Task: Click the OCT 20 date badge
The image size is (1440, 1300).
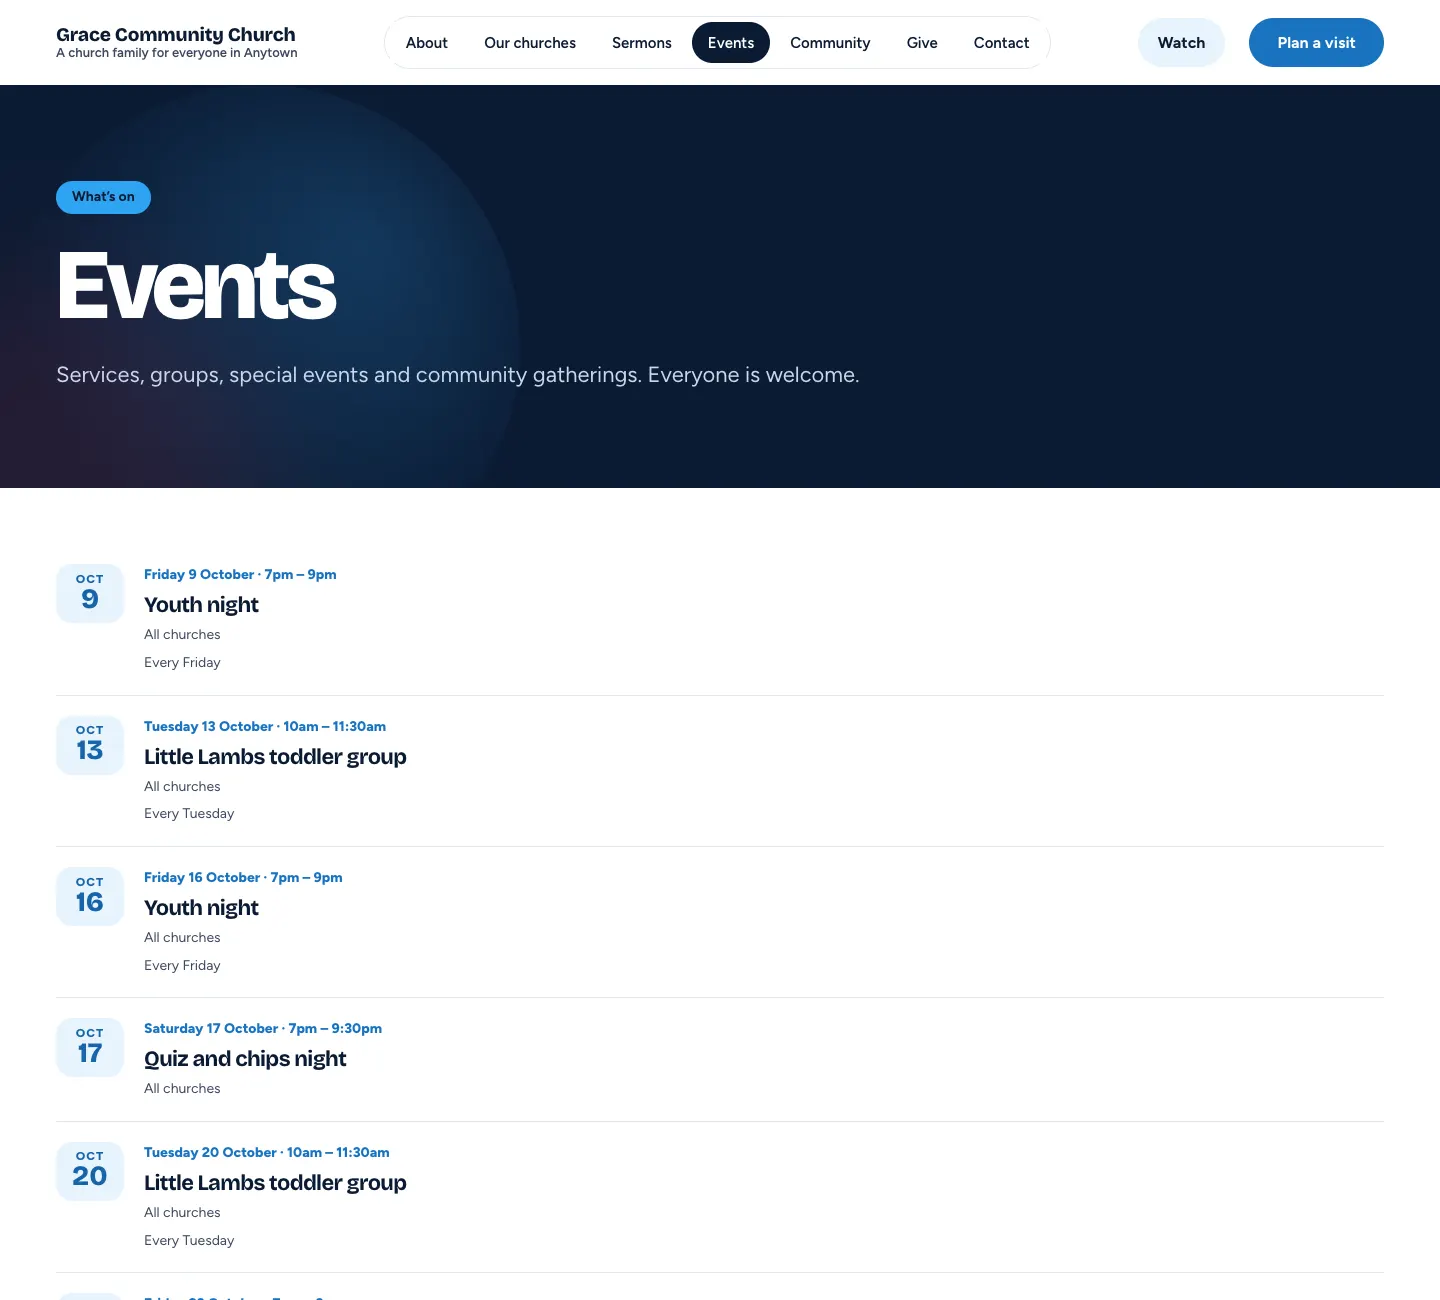Action: click(90, 1171)
